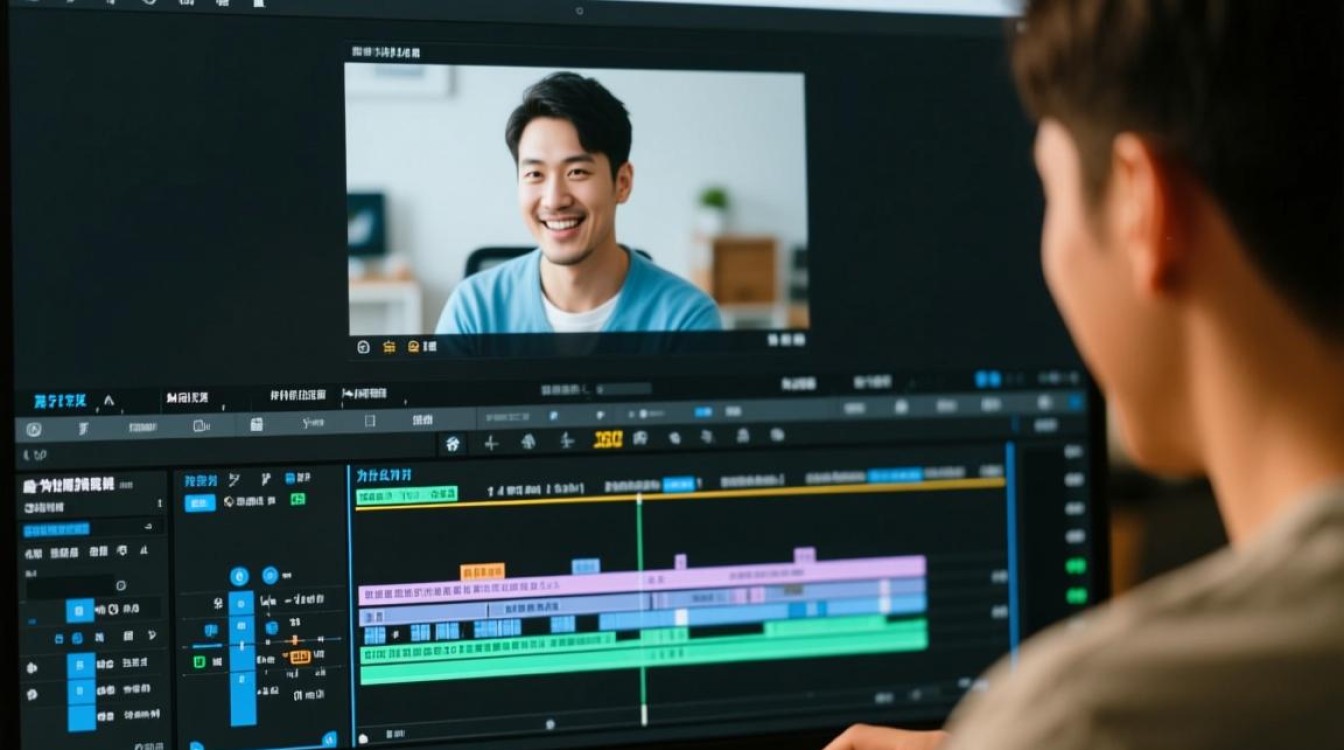Click the orange clip marker above the purple track
The image size is (1344, 750).
point(482,572)
